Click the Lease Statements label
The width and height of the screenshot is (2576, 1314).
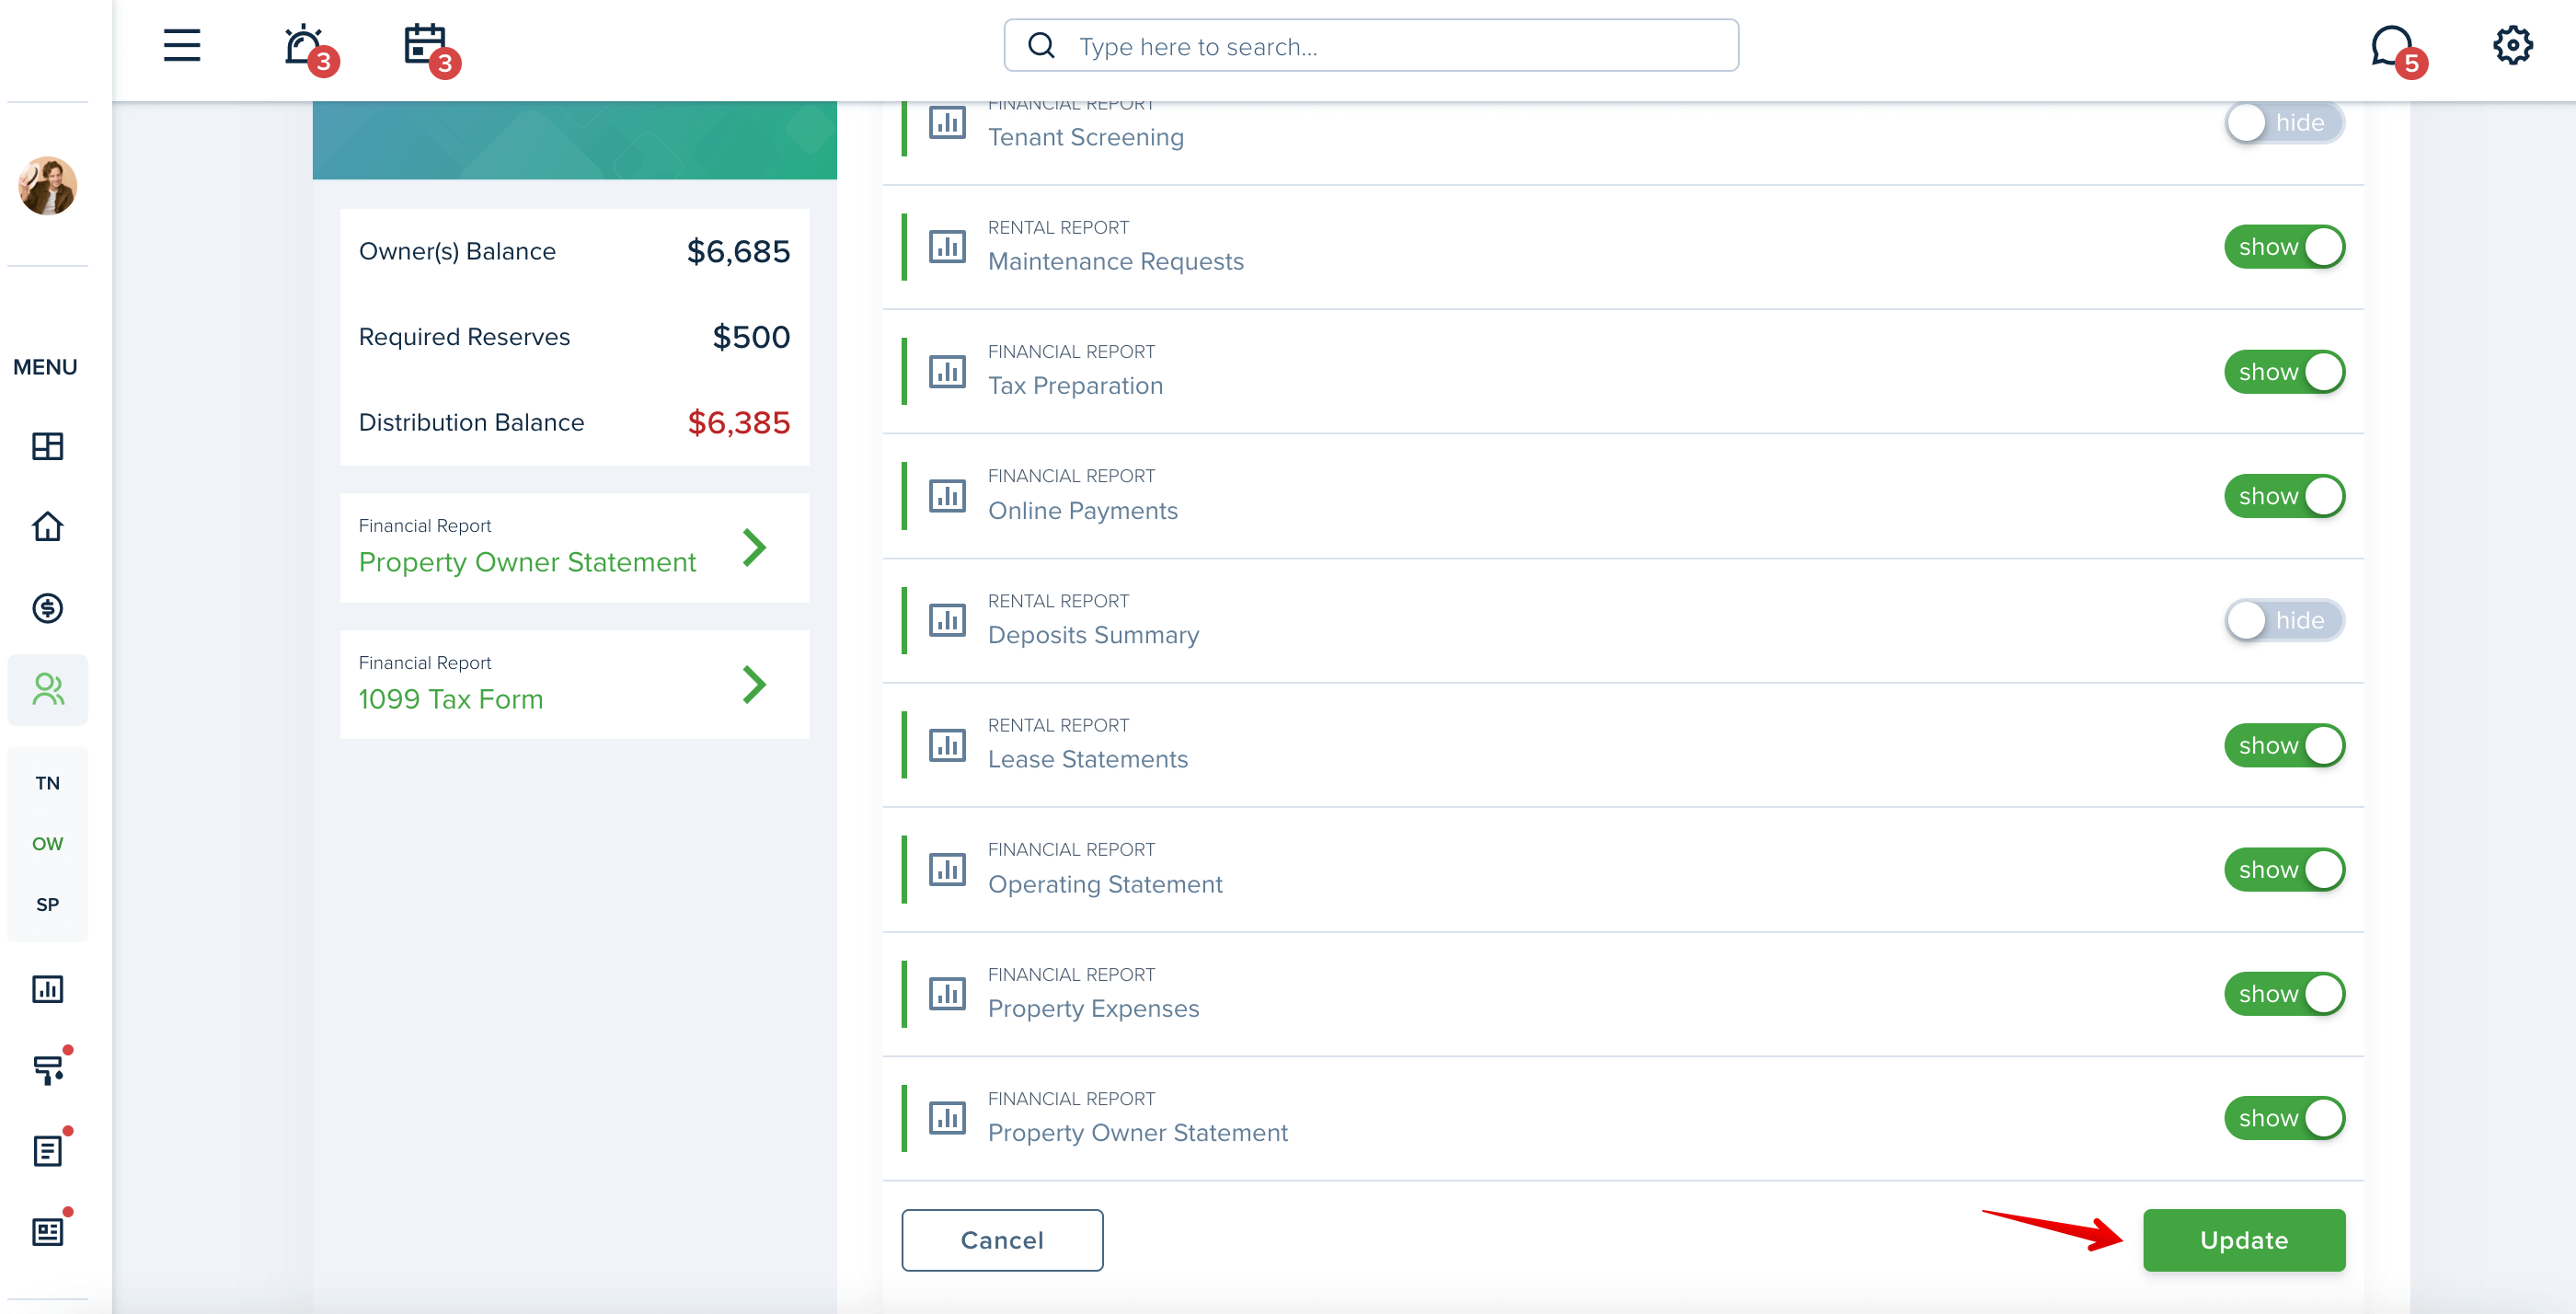click(x=1088, y=759)
